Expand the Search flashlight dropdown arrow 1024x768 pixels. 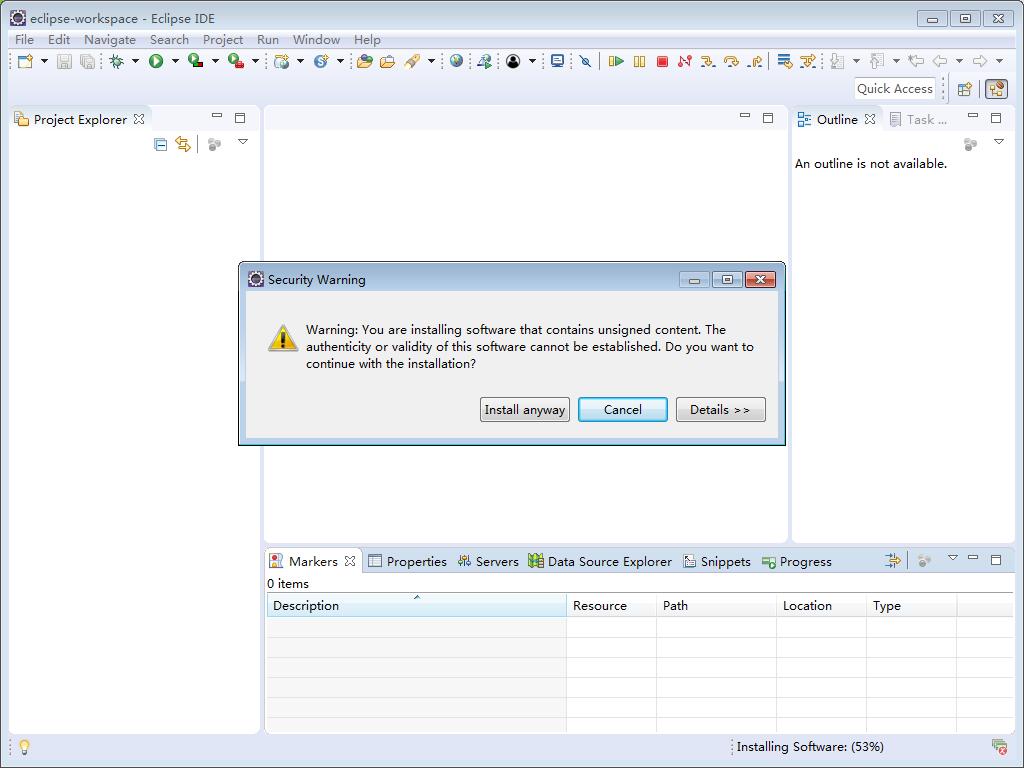[x=431, y=61]
